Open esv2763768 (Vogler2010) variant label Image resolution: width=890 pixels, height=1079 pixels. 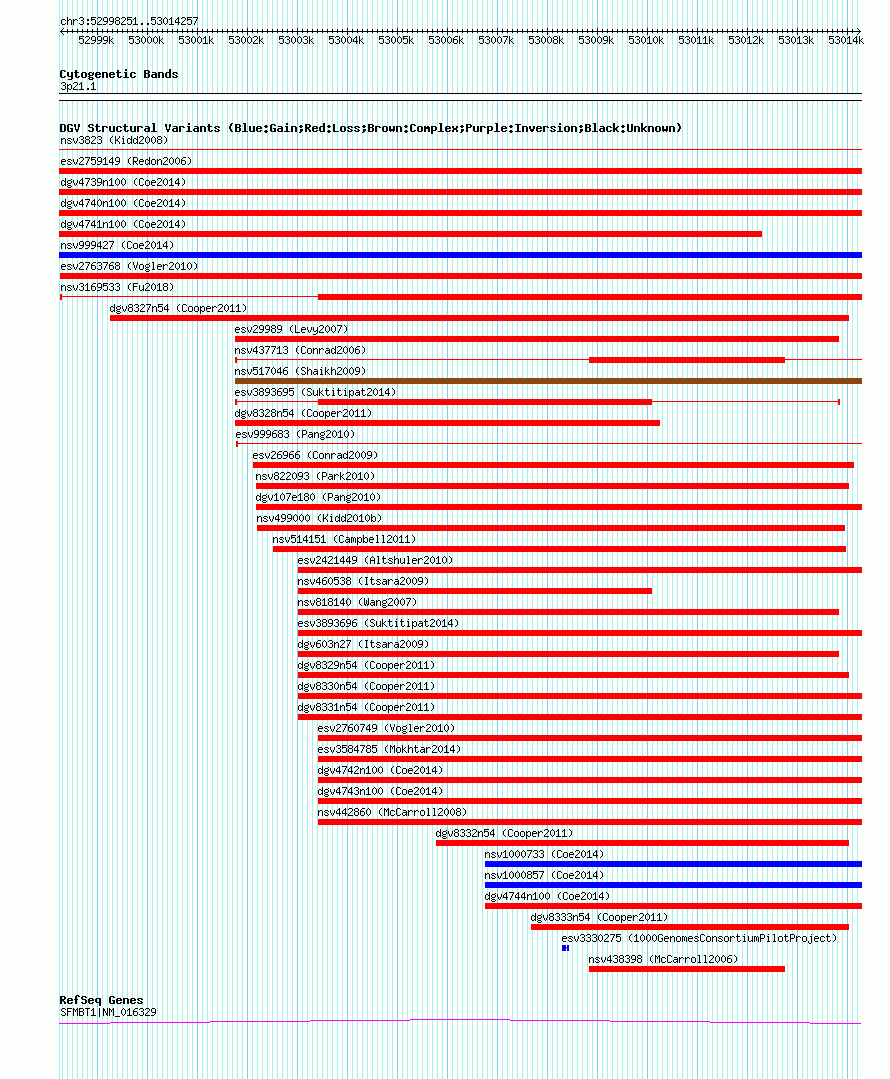click(x=129, y=266)
